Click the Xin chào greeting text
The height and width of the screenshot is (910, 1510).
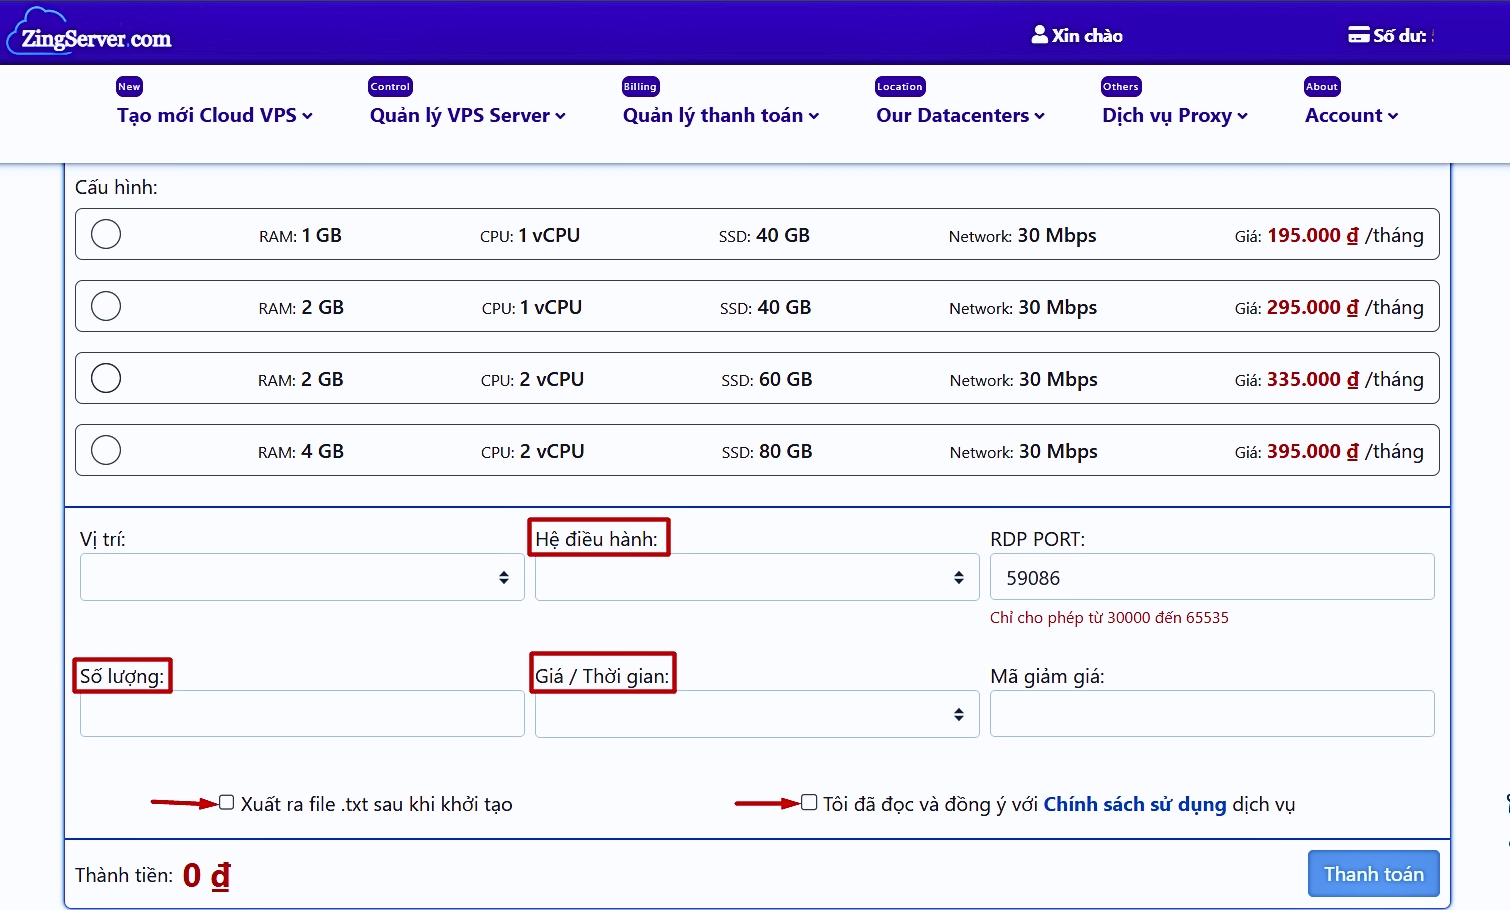1087,35
